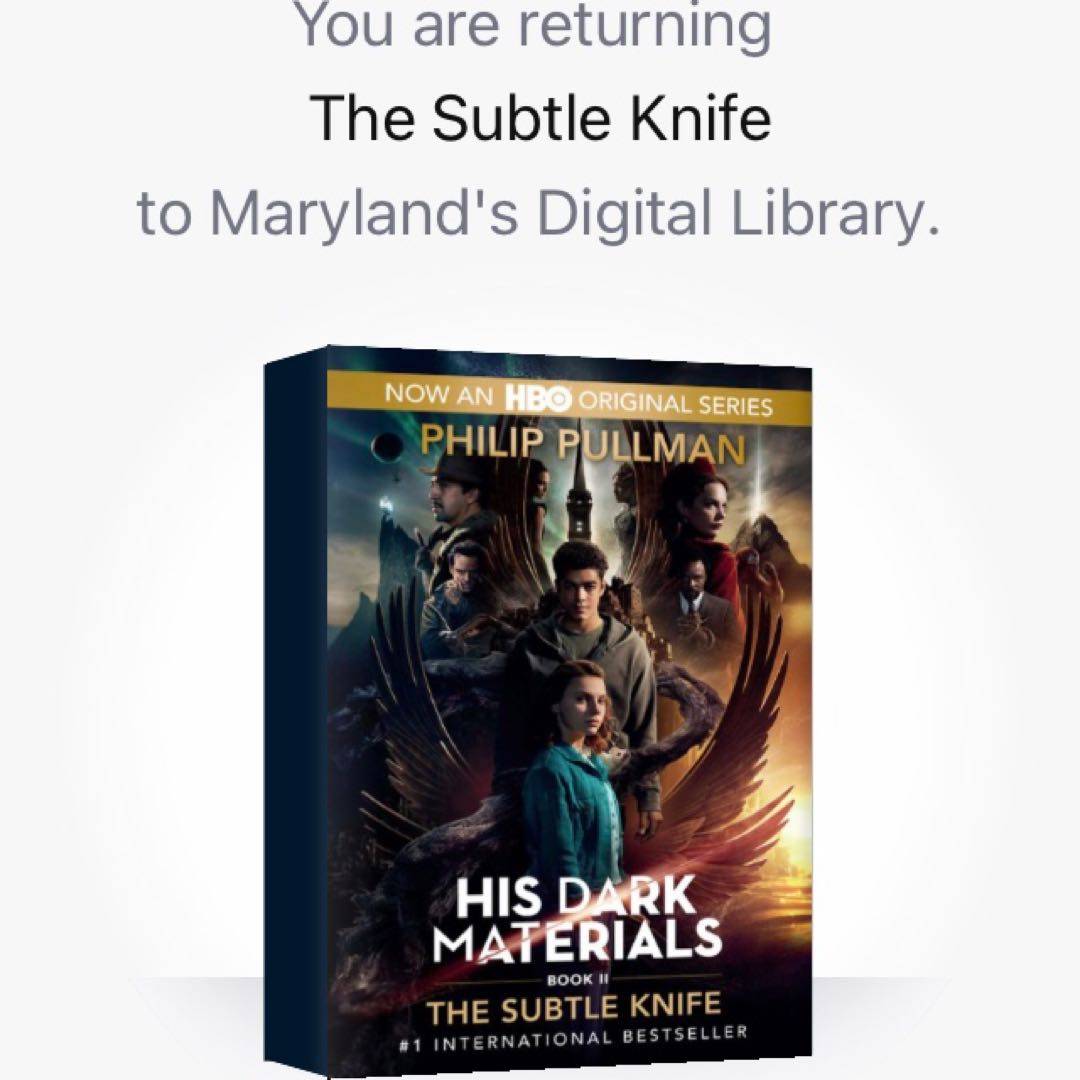Click the Subtle Knife book cover thumbnail

(x=538, y=712)
